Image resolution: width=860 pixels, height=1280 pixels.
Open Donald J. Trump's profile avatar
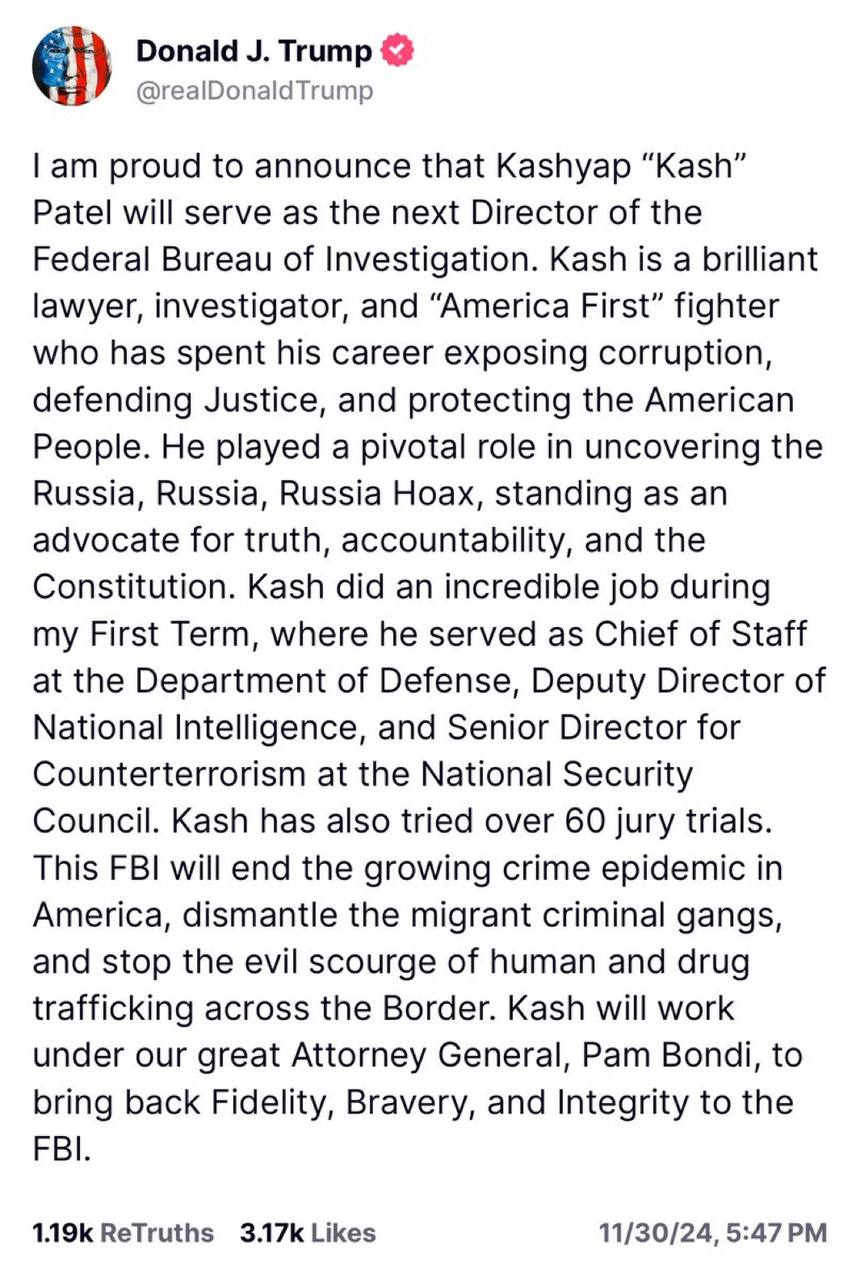pos(72,67)
